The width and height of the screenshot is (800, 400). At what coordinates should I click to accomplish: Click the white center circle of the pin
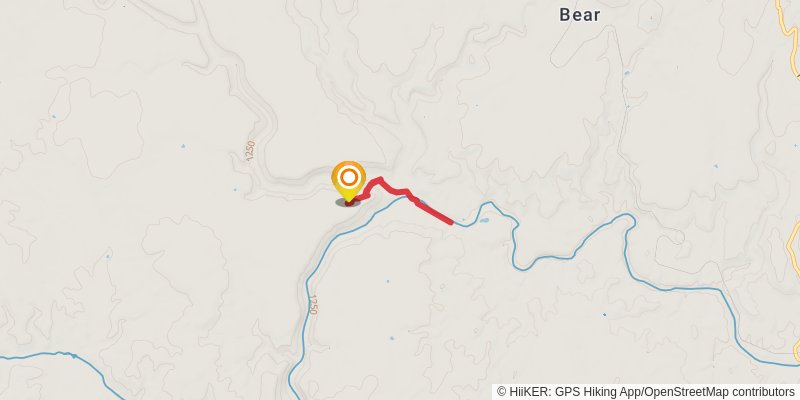[349, 178]
